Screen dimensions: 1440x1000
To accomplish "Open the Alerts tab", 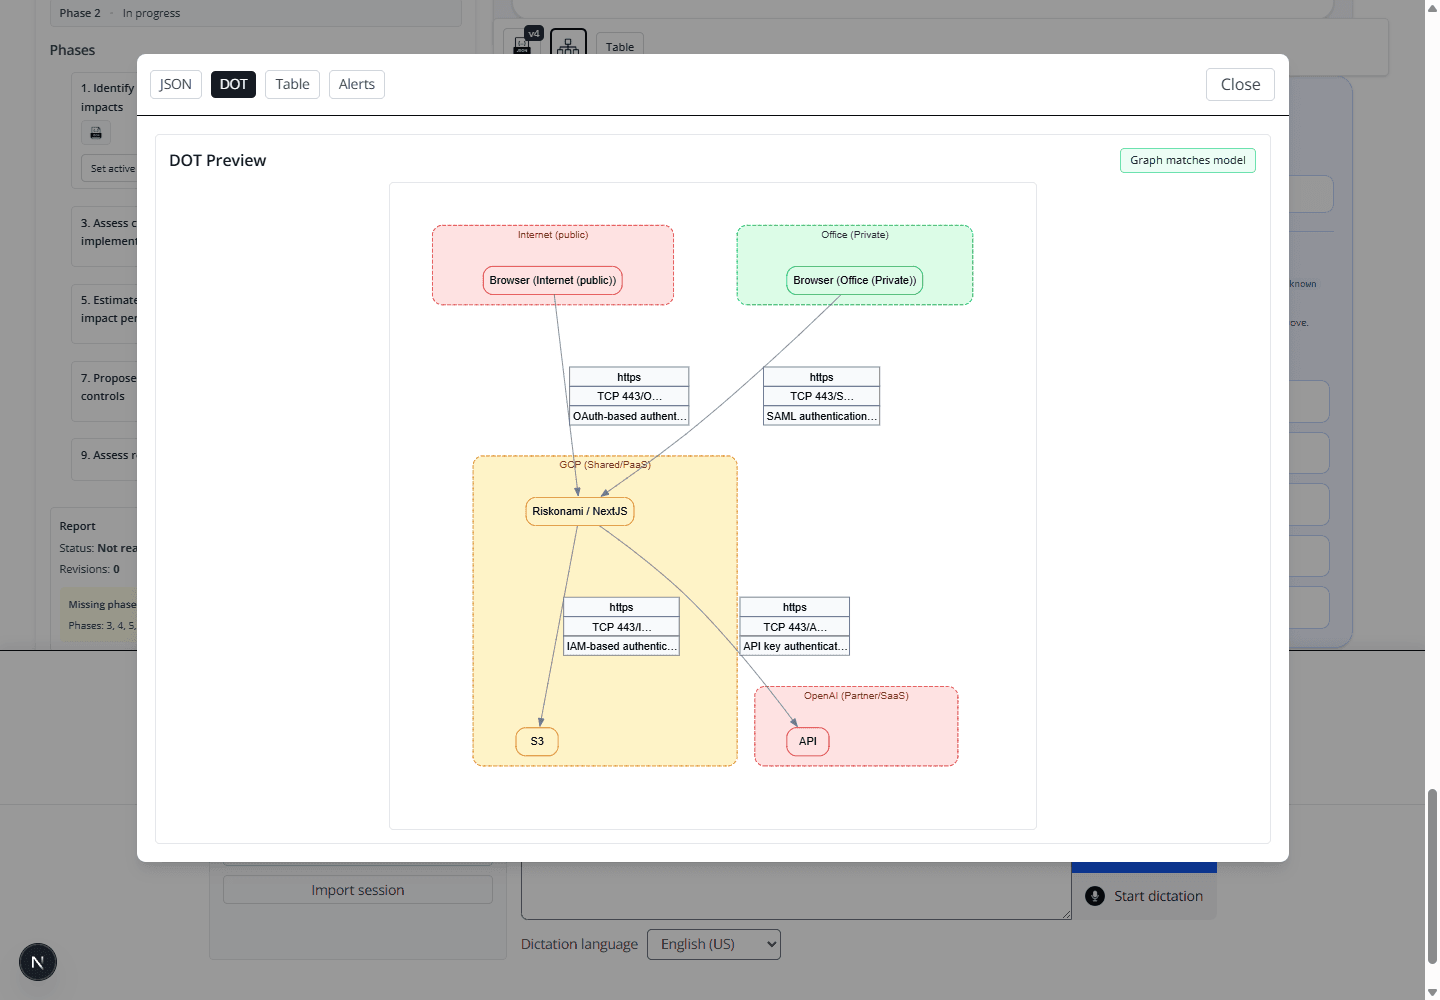I will (356, 84).
